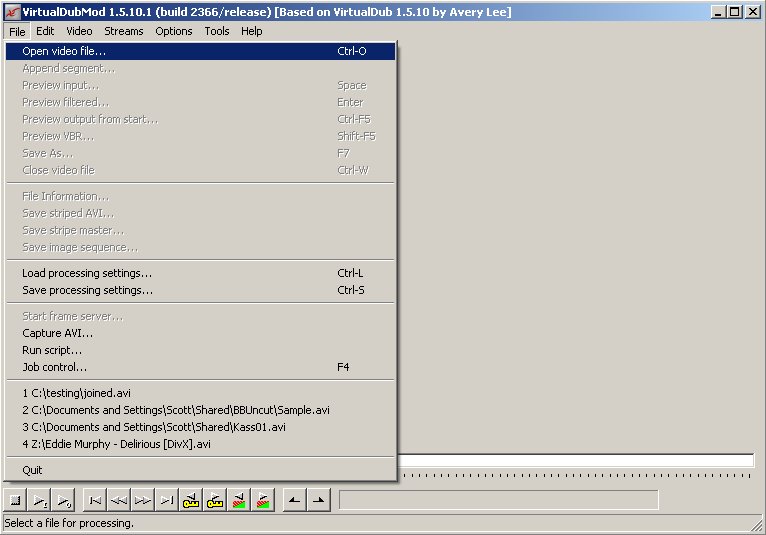The height and width of the screenshot is (535, 766).
Task: Jump to the end of the video
Action: (x=167, y=500)
